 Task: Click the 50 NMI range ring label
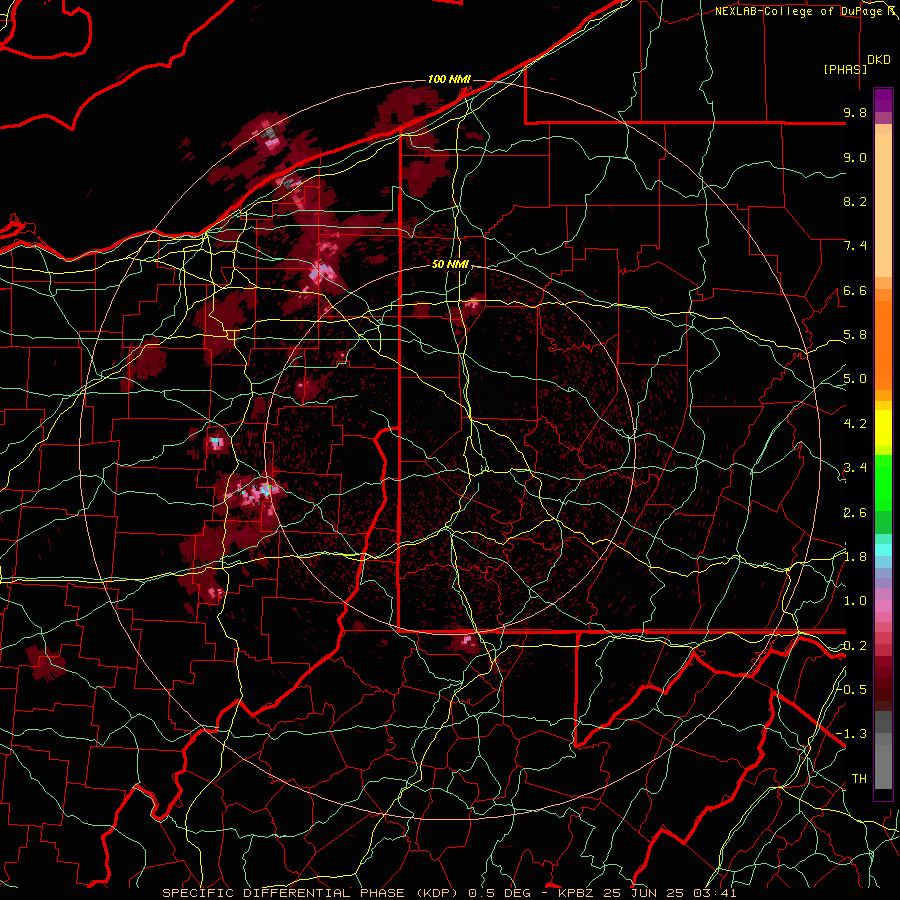tap(450, 265)
